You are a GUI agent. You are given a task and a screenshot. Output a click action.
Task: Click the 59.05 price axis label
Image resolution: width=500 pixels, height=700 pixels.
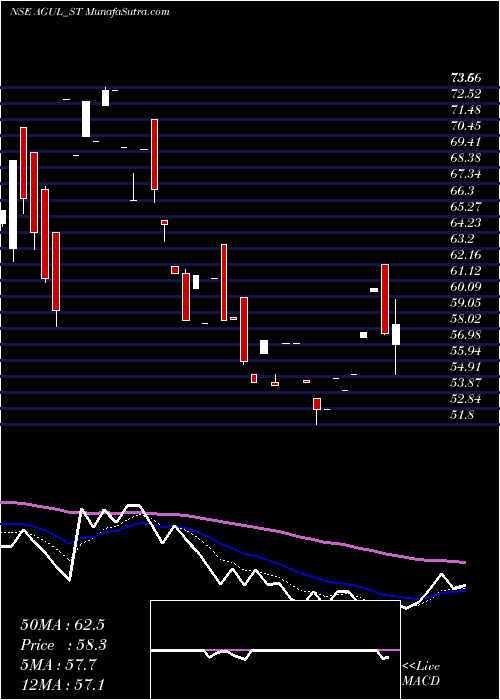[x=466, y=303]
